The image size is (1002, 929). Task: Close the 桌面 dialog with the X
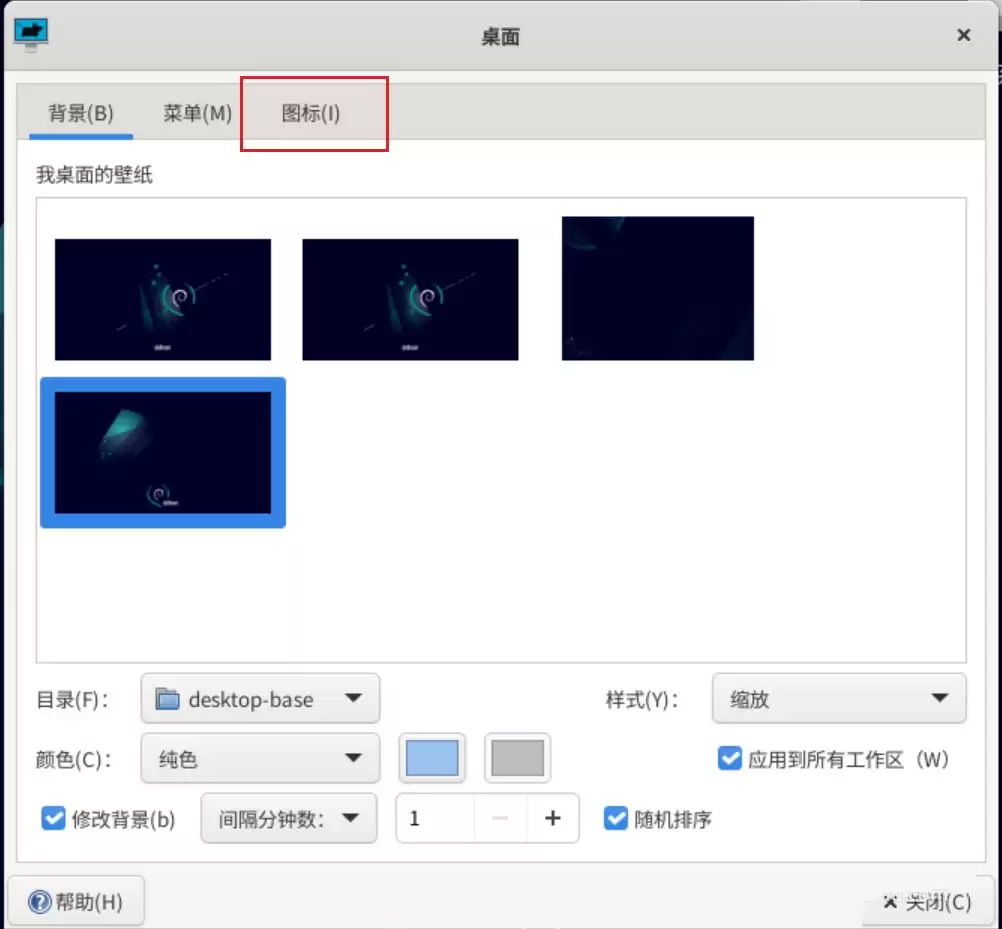click(x=964, y=35)
